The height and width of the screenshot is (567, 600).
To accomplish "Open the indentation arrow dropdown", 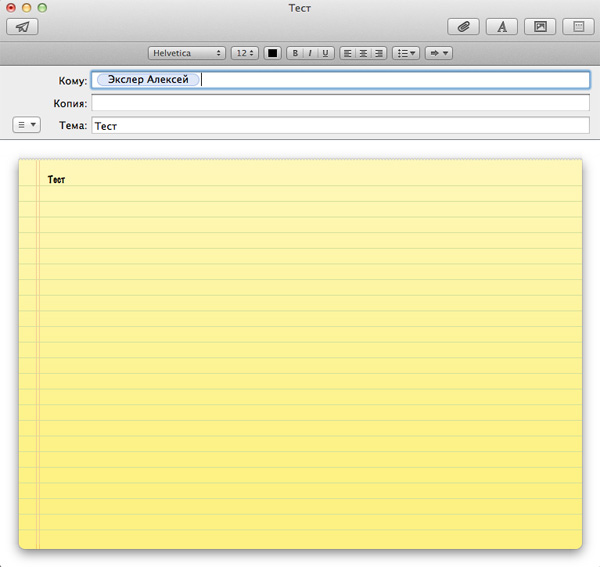I will (x=439, y=53).
